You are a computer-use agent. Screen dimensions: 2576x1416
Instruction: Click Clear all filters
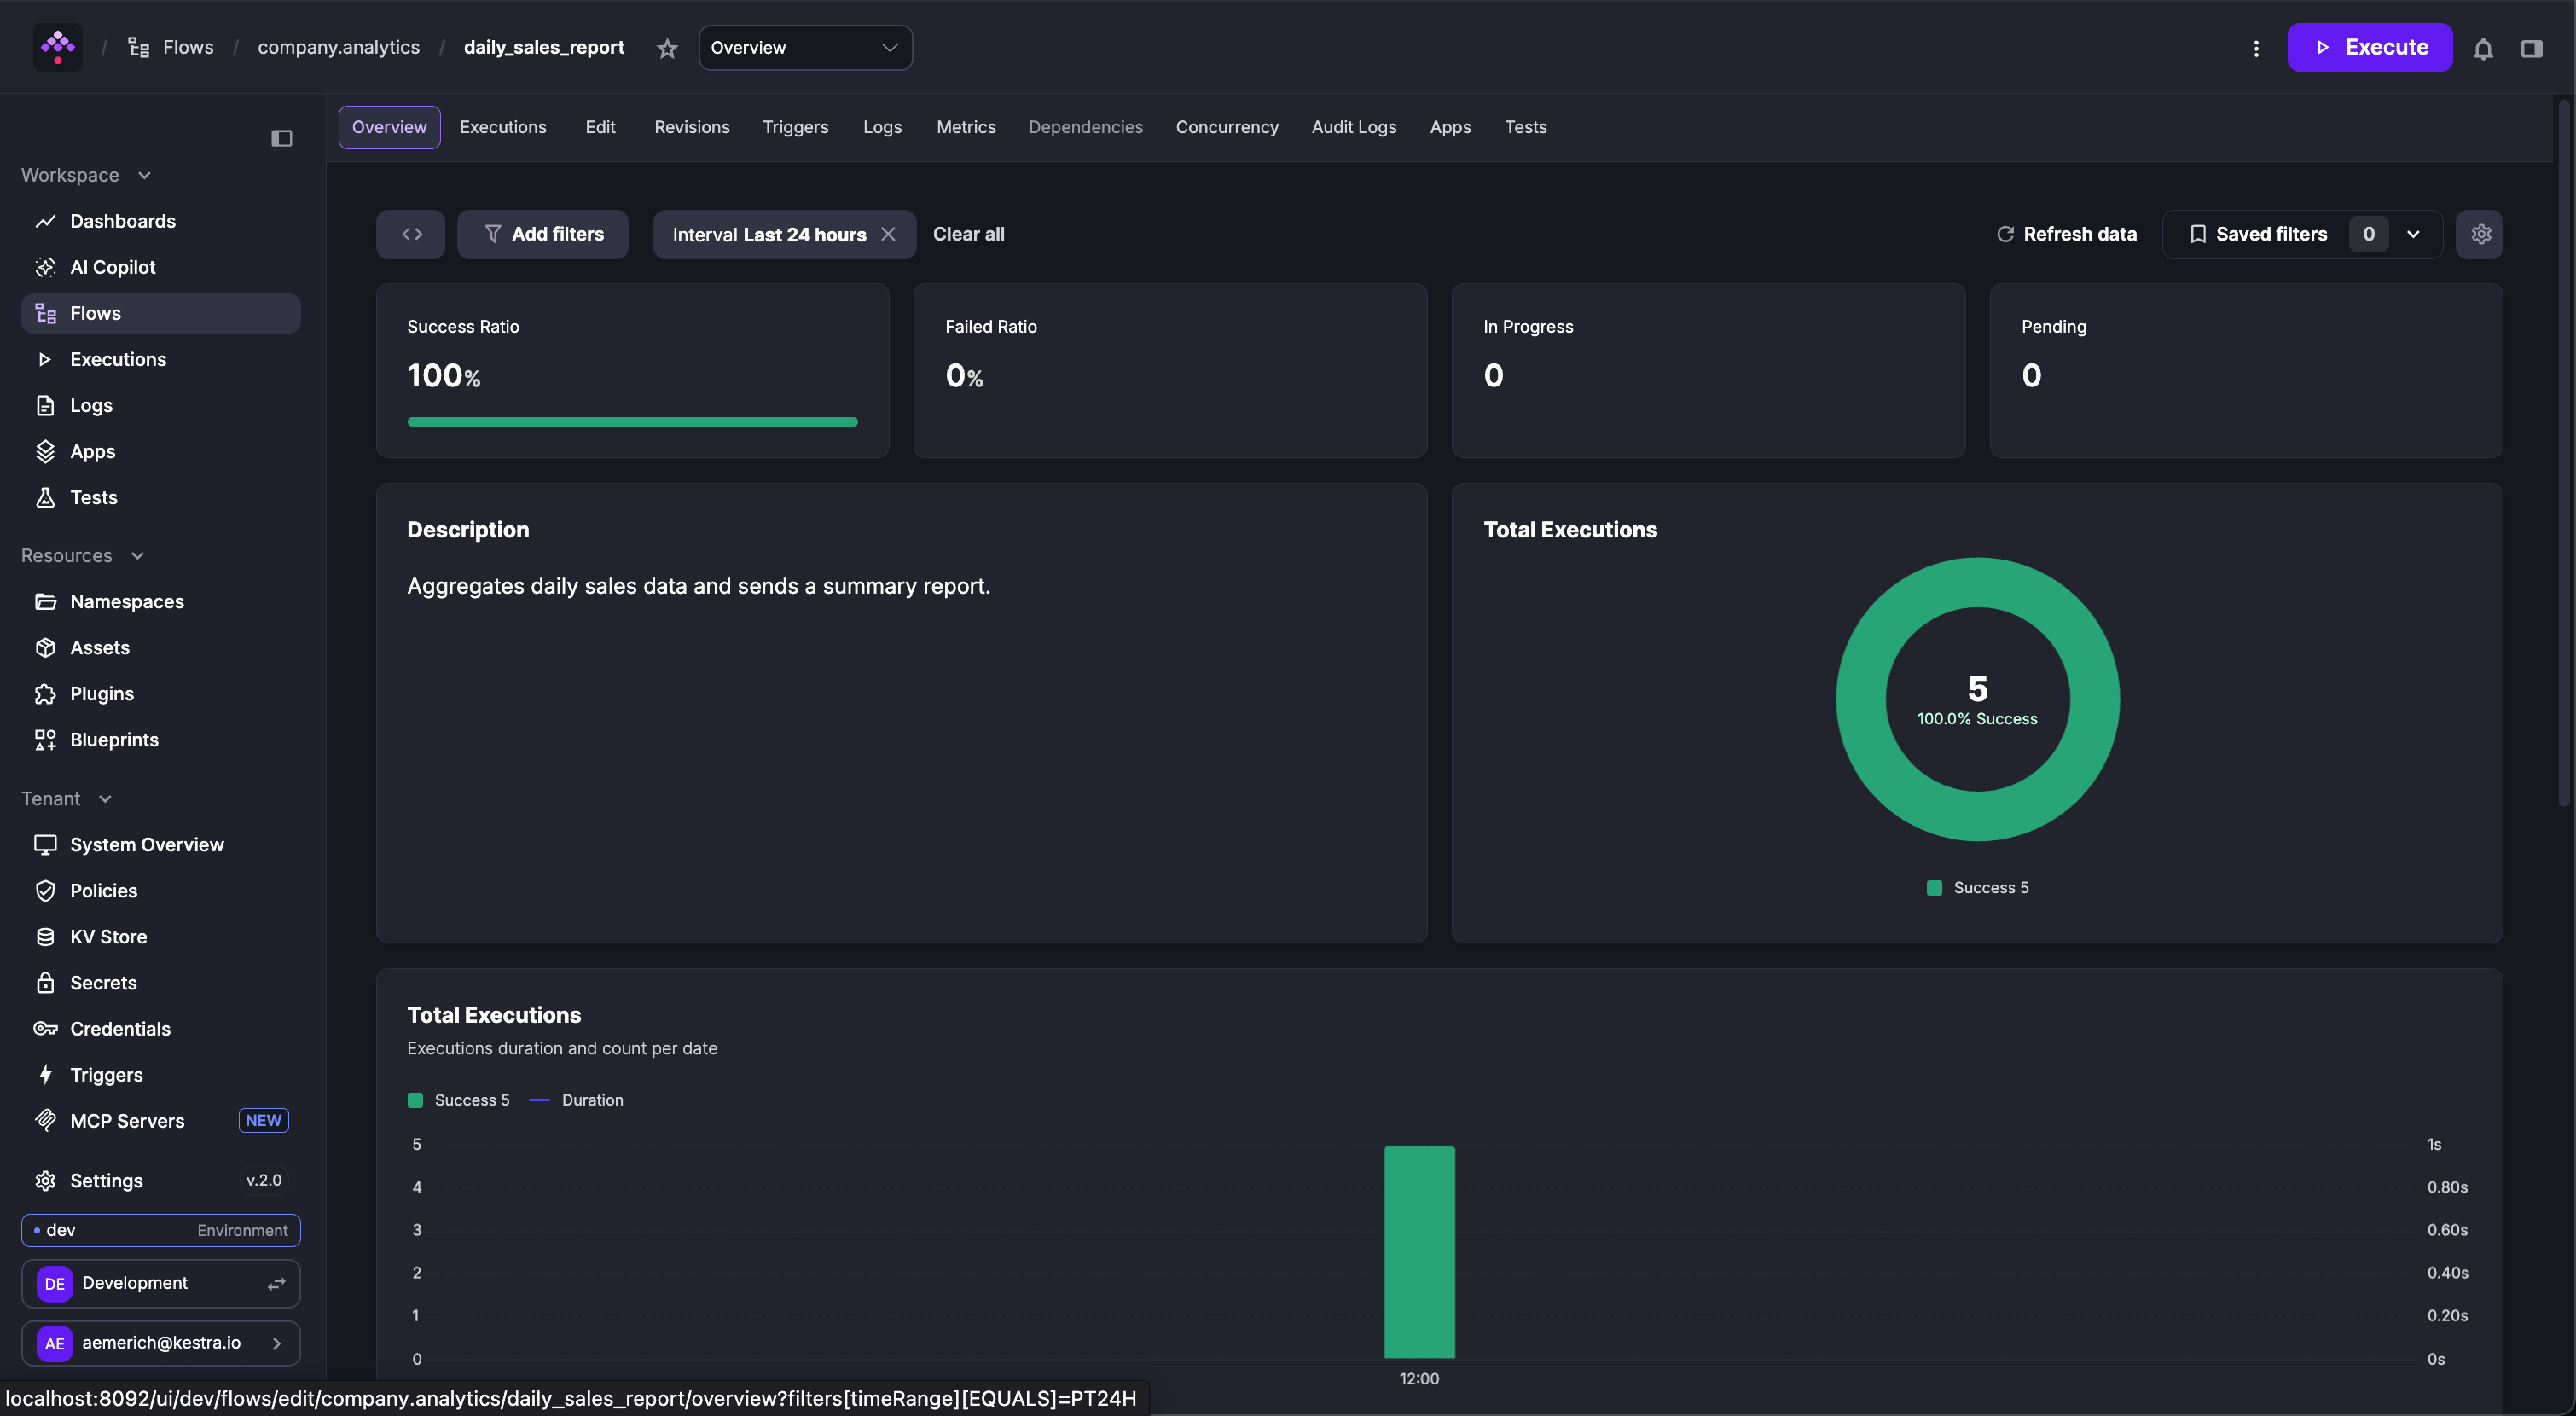[968, 234]
